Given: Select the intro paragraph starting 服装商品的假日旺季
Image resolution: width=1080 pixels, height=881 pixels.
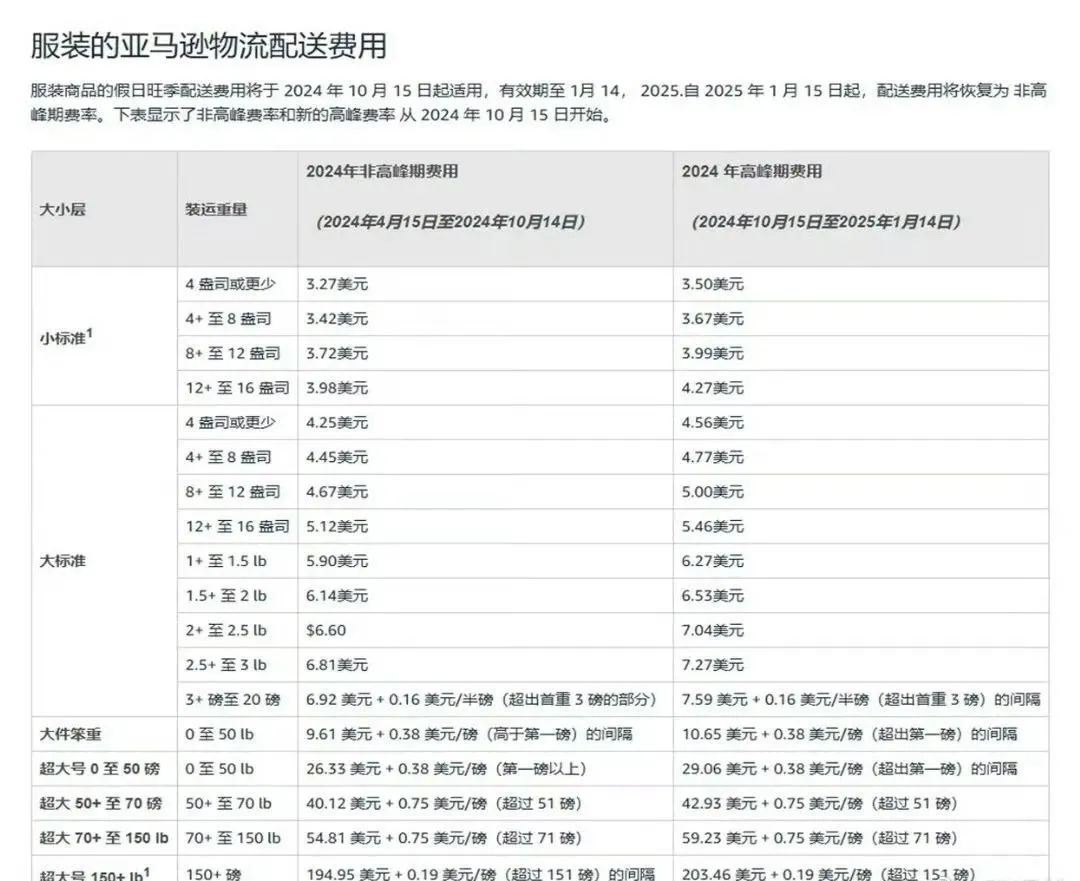Looking at the screenshot, I should click(539, 103).
